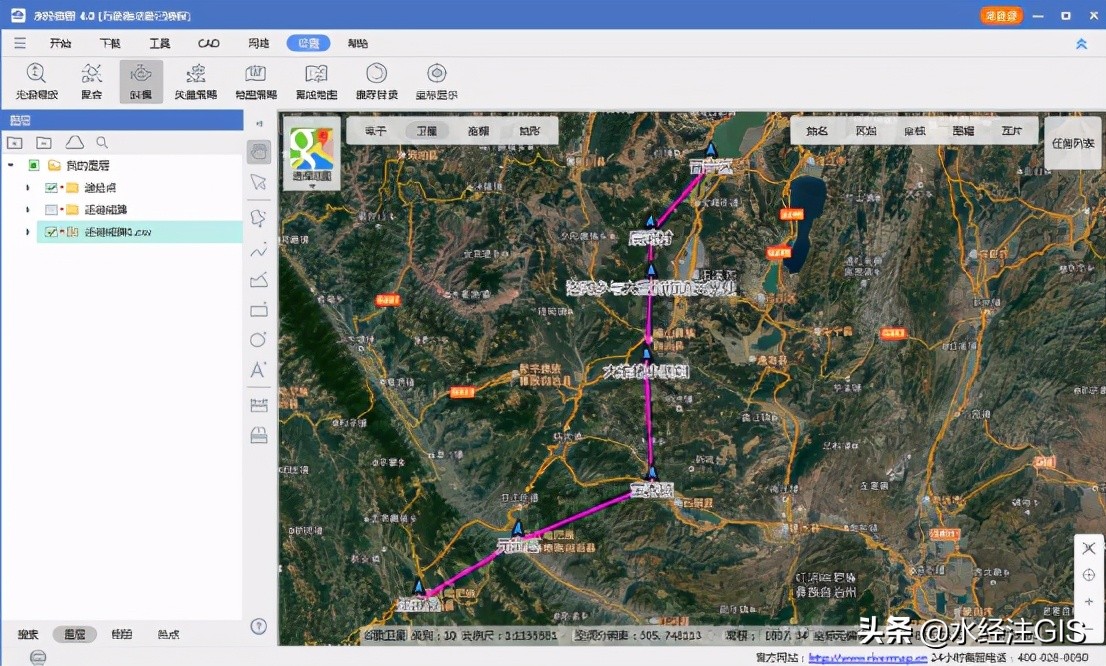The image size is (1106, 666).
Task: Open the dropdown arrow under the Google map thumbnail
Action: (311, 186)
